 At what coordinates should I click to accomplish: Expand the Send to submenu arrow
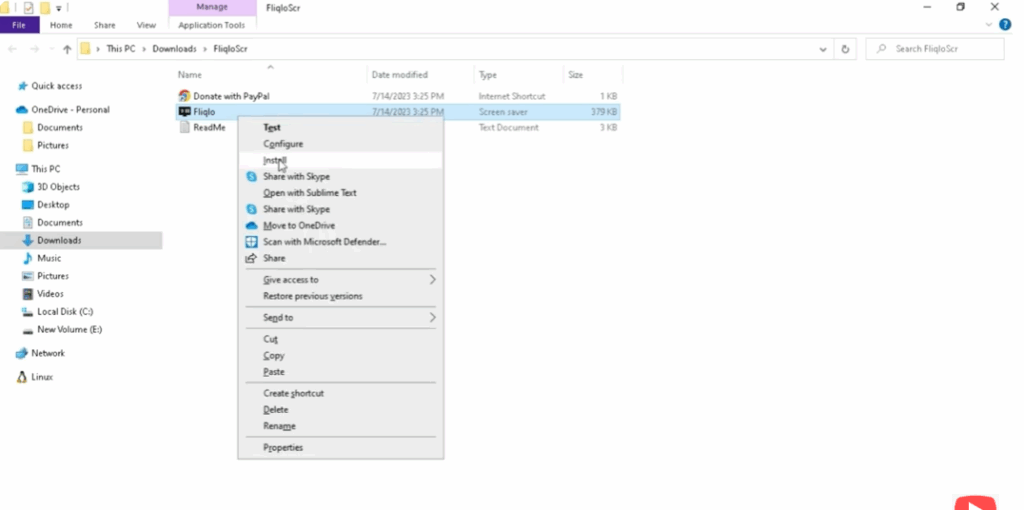tap(432, 318)
